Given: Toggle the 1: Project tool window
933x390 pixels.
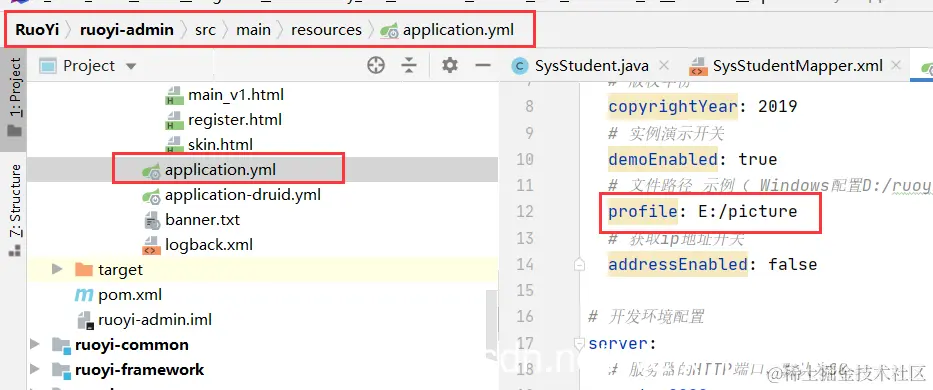Looking at the screenshot, I should pos(15,96).
